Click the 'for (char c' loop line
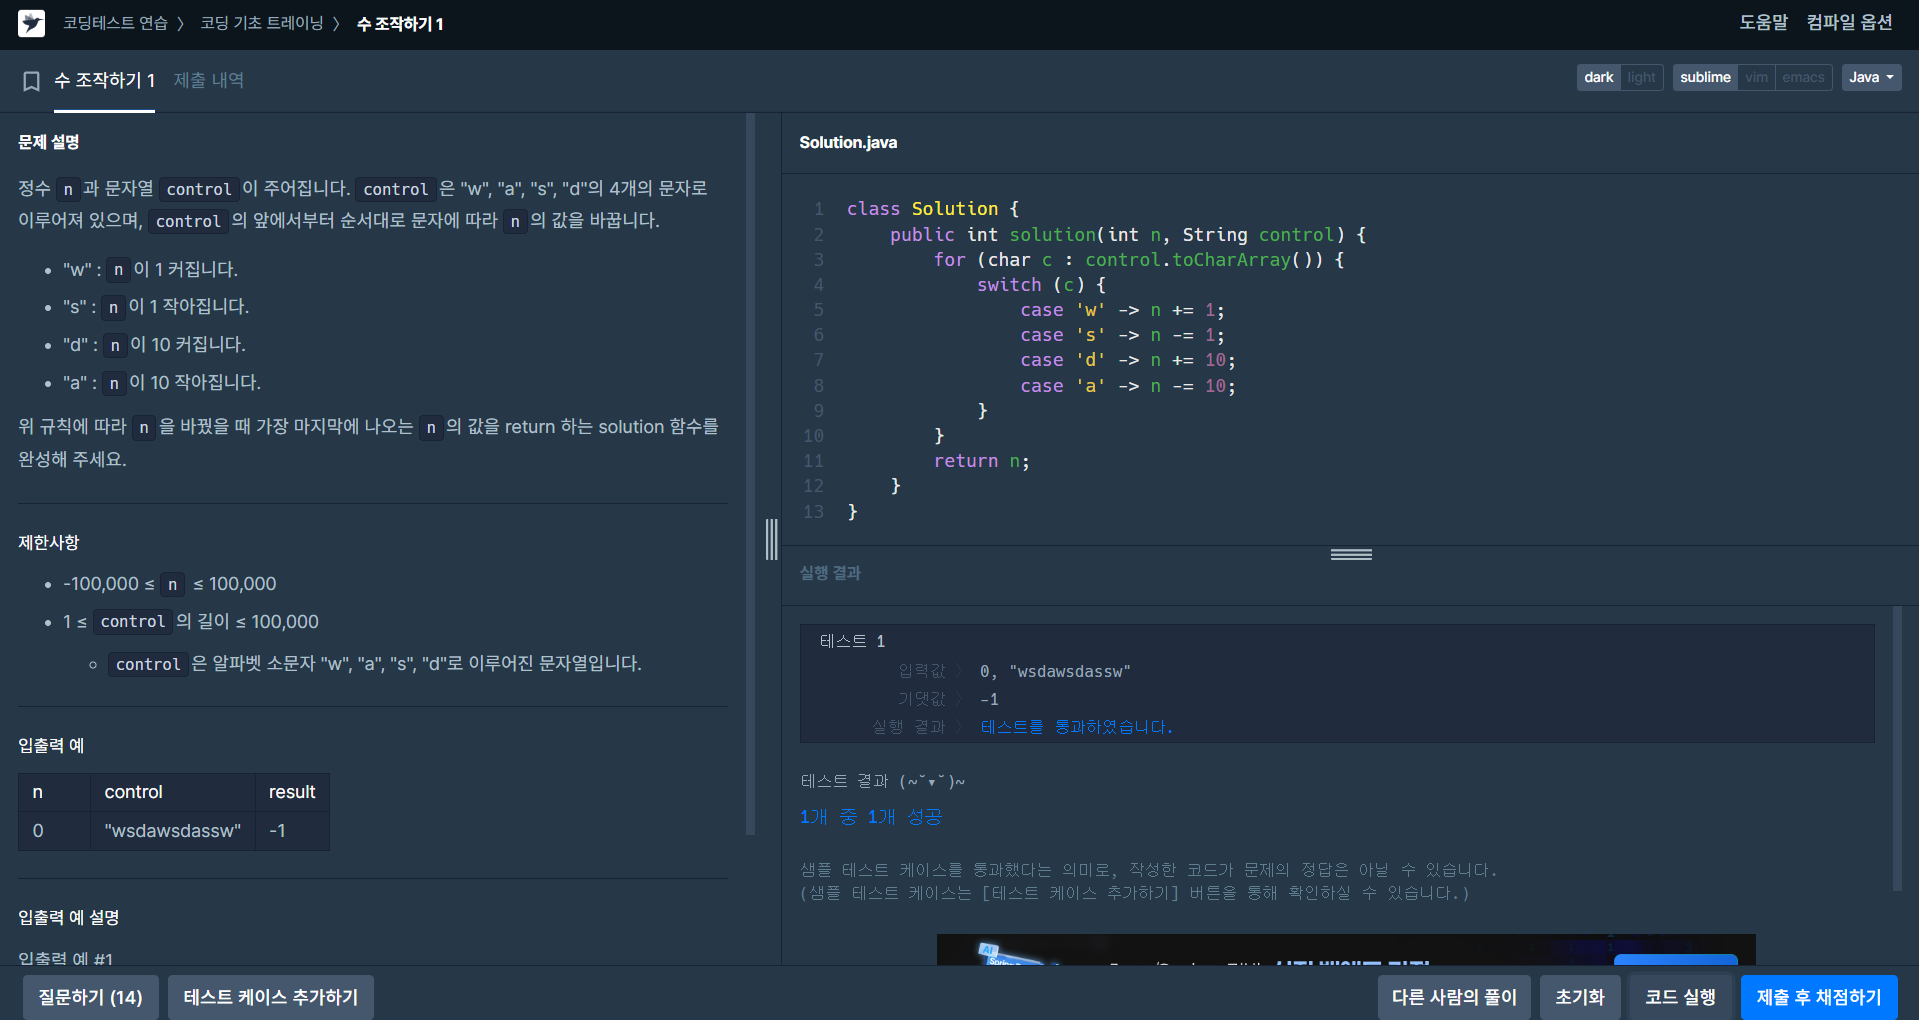 [x=1139, y=260]
